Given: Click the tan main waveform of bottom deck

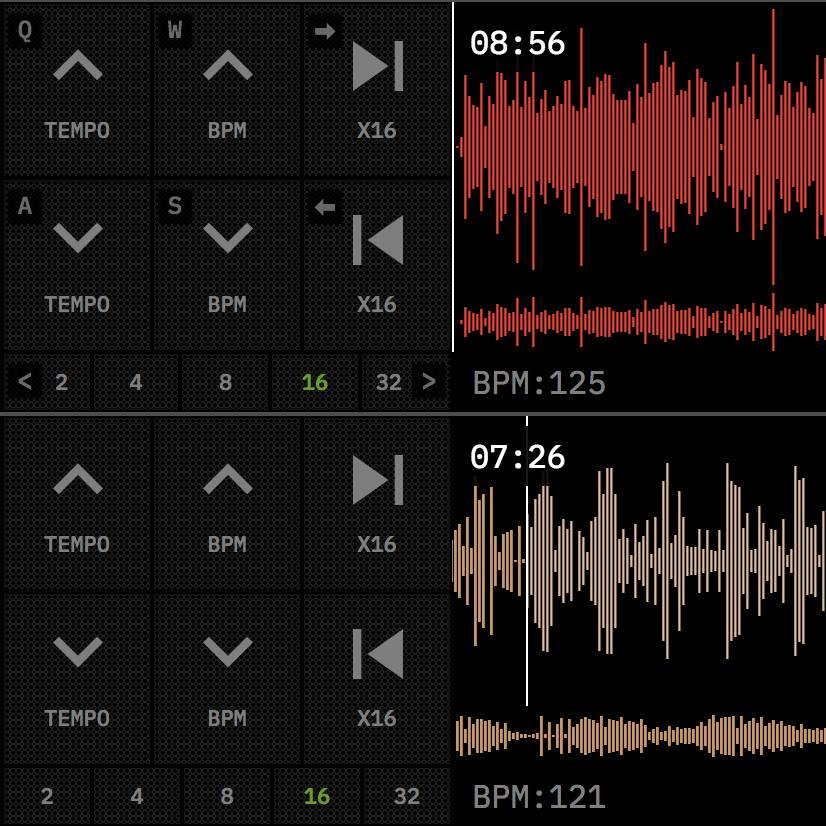Looking at the screenshot, I should click(x=639, y=561).
